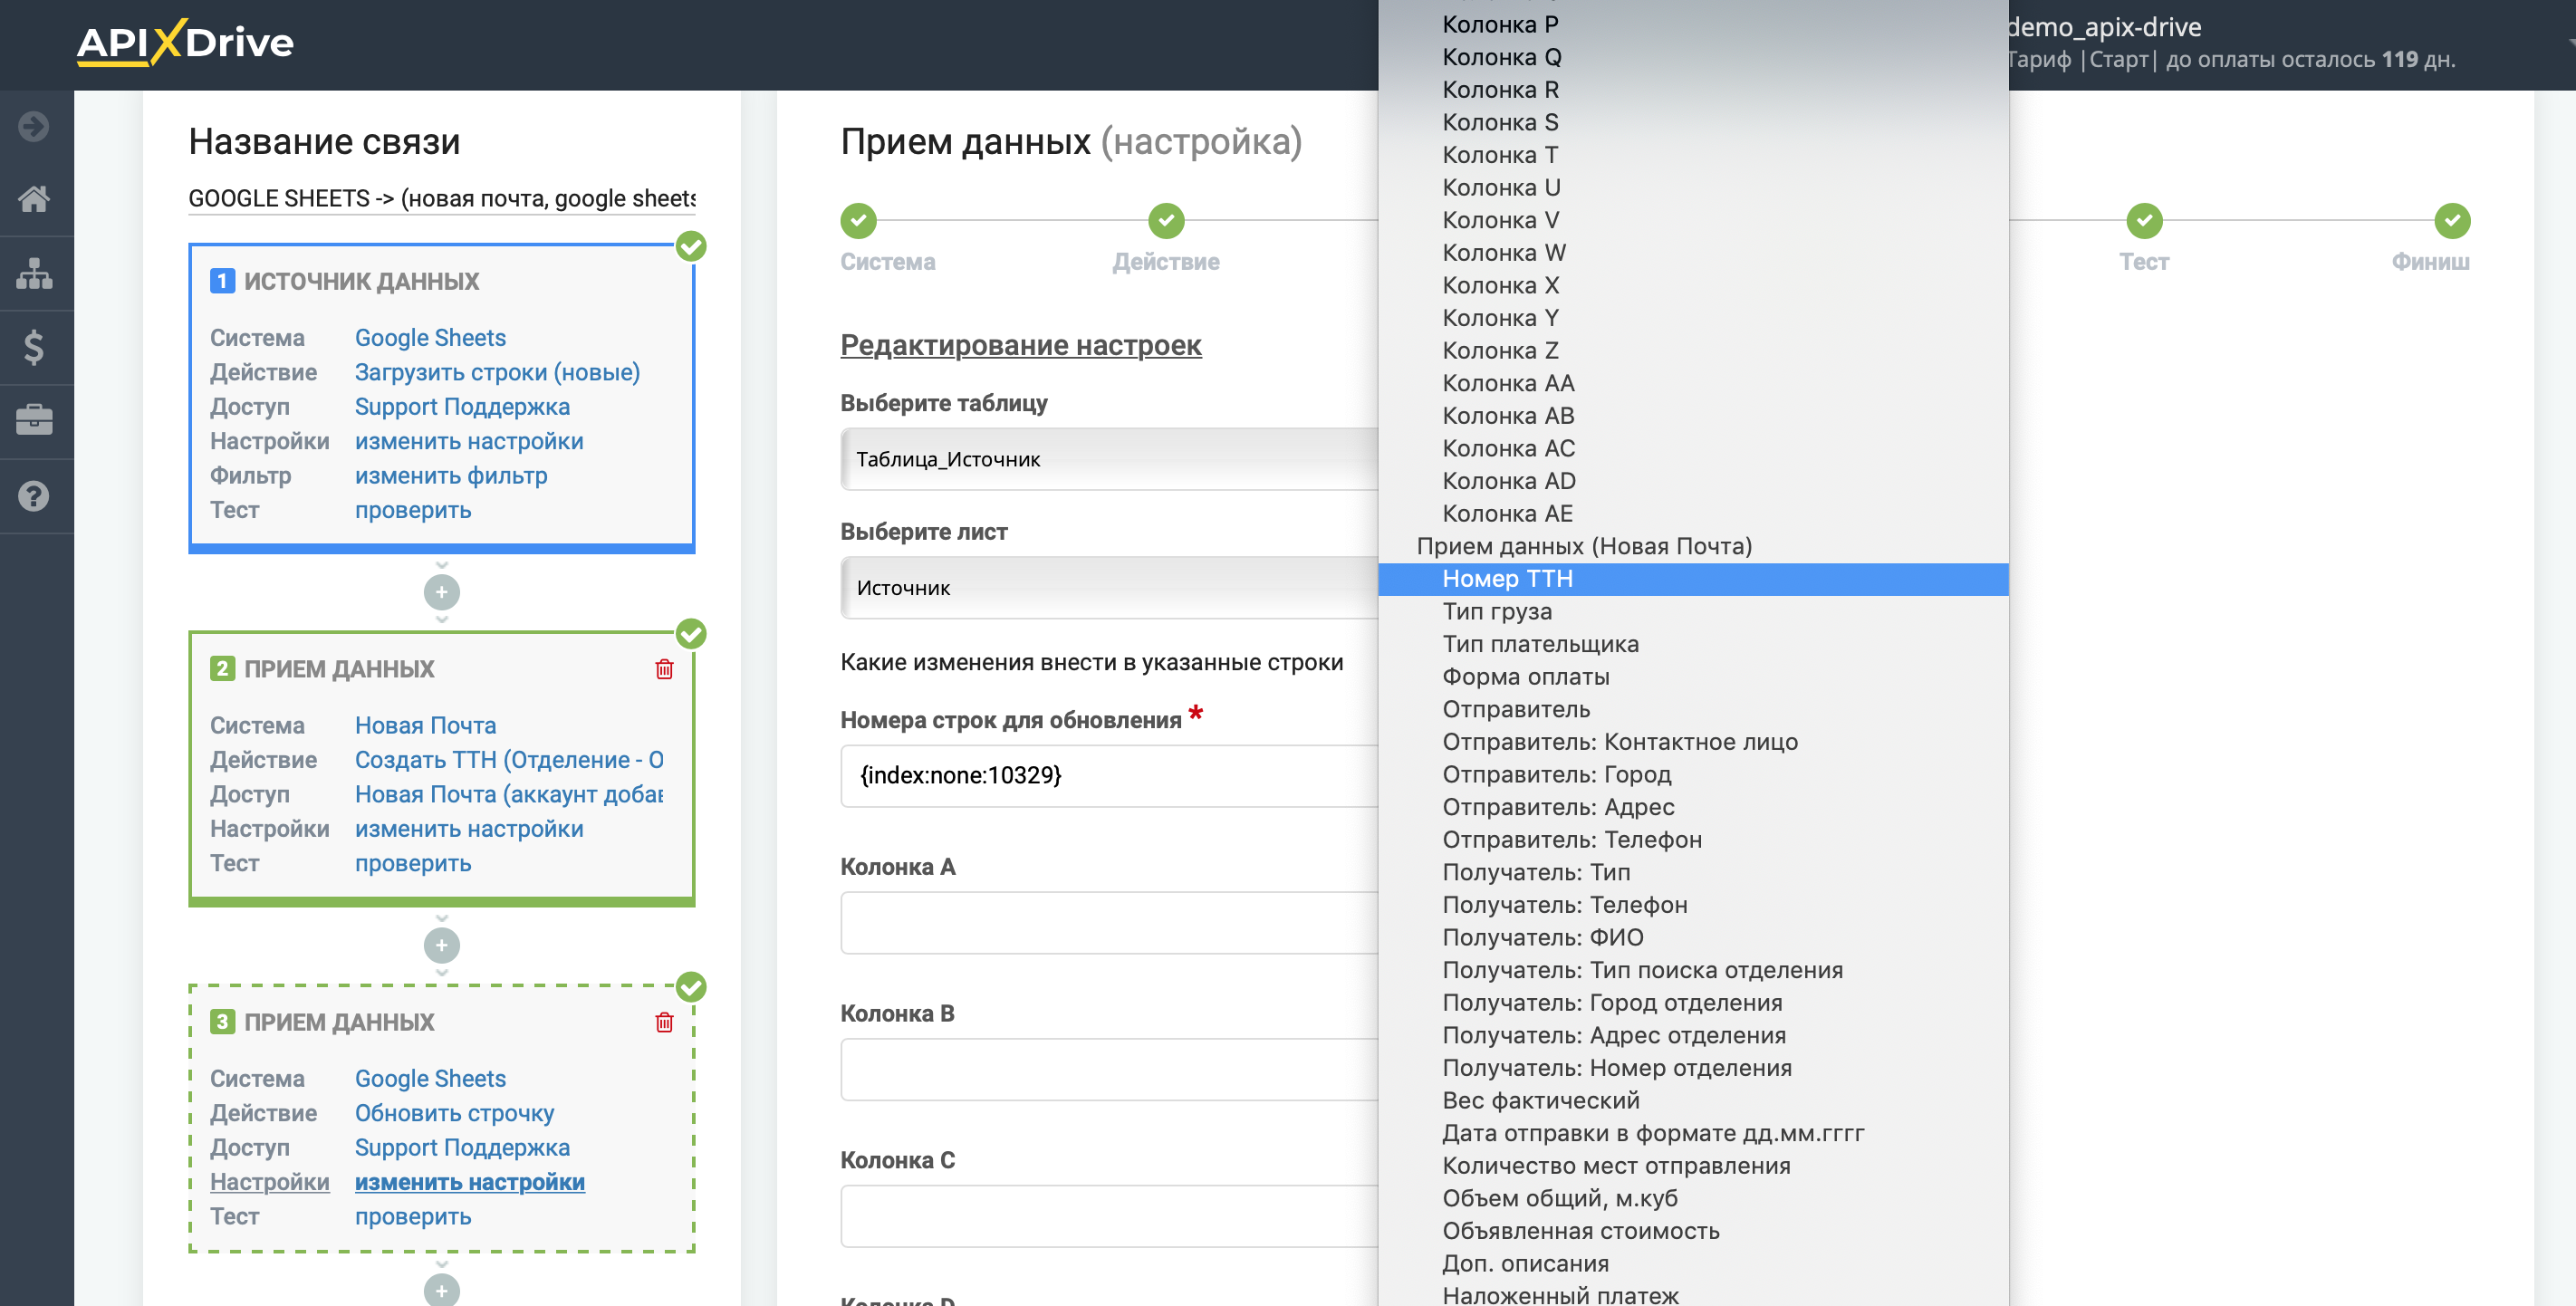Image resolution: width=2576 pixels, height=1306 pixels.
Task: Select Получатель: Номер отделения option
Action: coord(1693,1068)
